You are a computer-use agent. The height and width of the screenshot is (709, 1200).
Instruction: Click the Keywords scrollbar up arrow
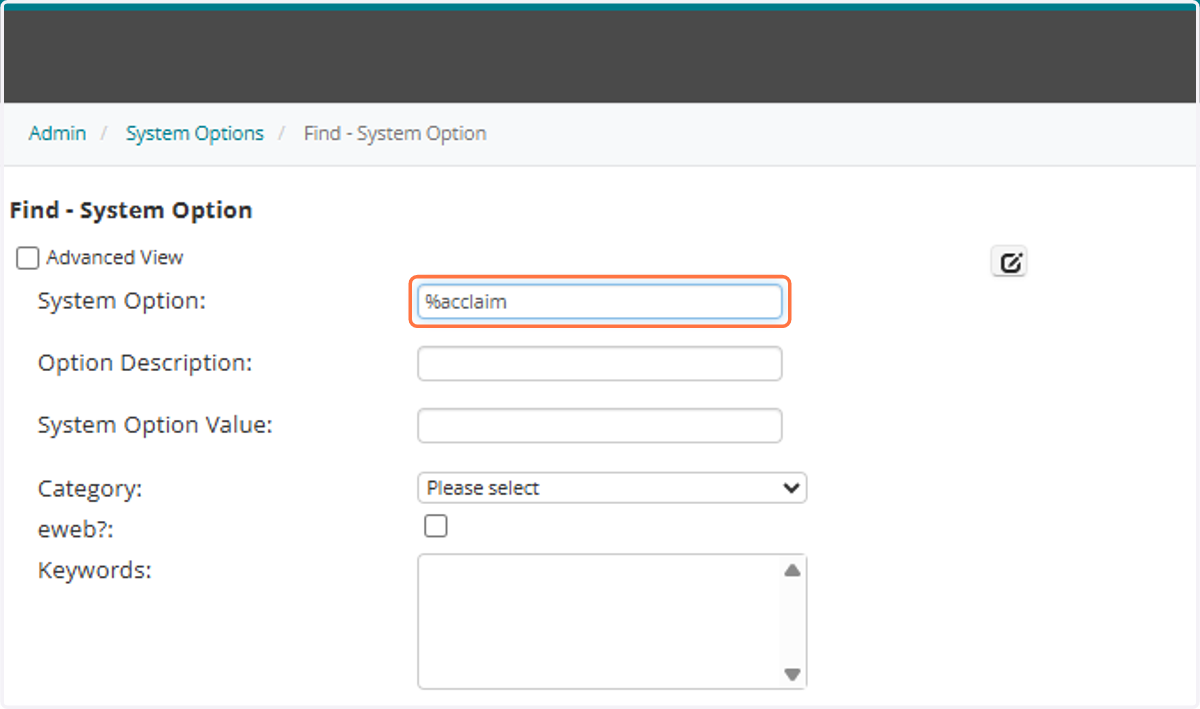[793, 571]
